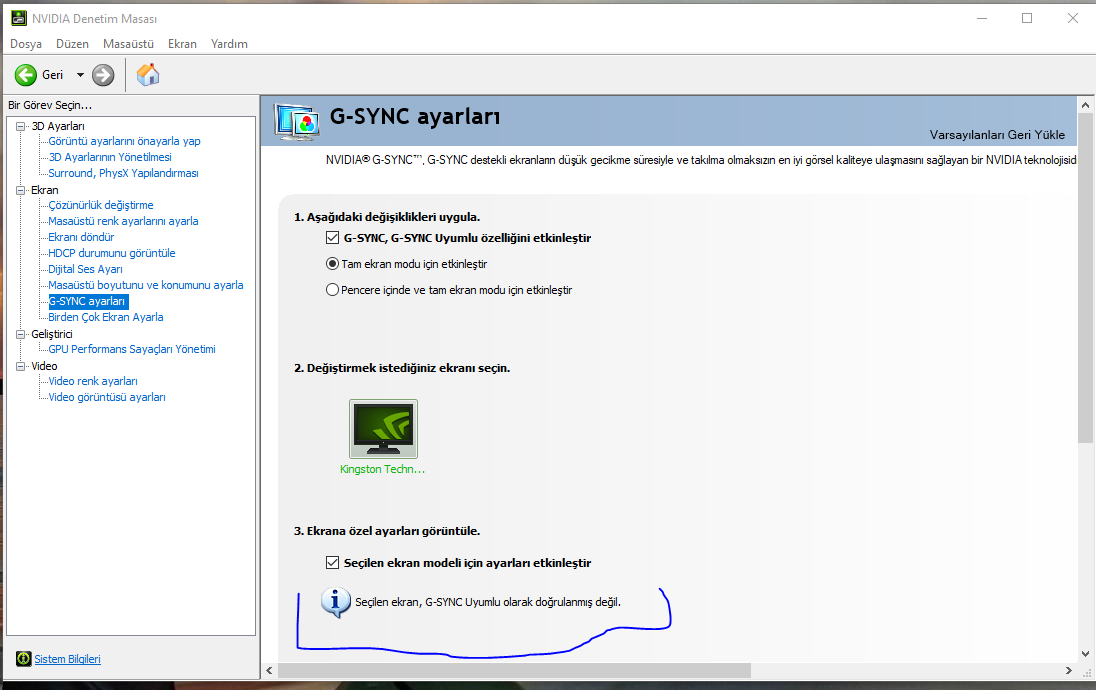Viewport: 1096px width, 690px height.
Task: Open Ekranı döndür
Action: (81, 238)
